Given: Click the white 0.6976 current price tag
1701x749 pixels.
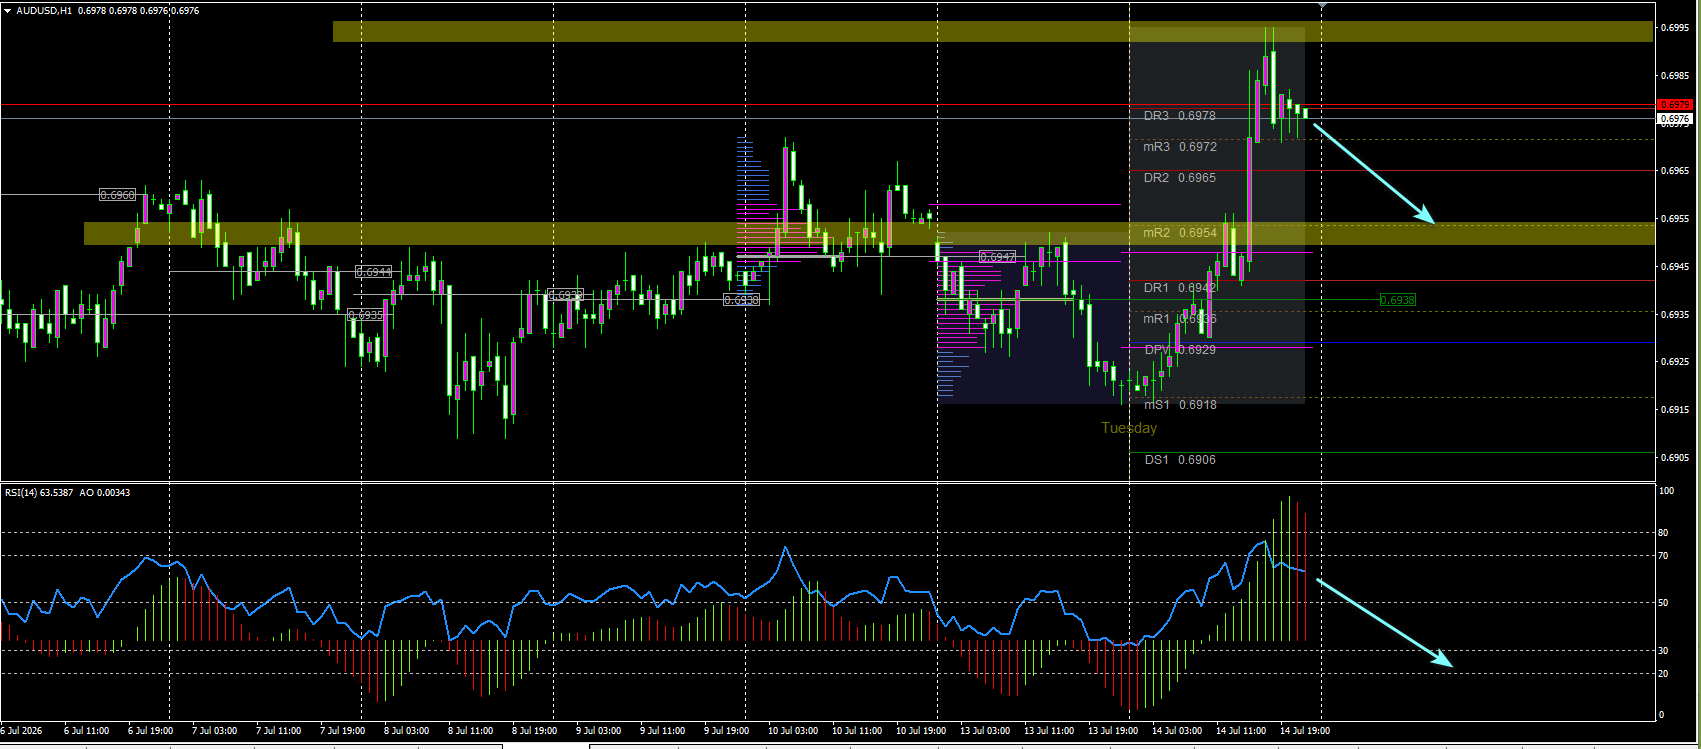Looking at the screenshot, I should (x=1674, y=119).
